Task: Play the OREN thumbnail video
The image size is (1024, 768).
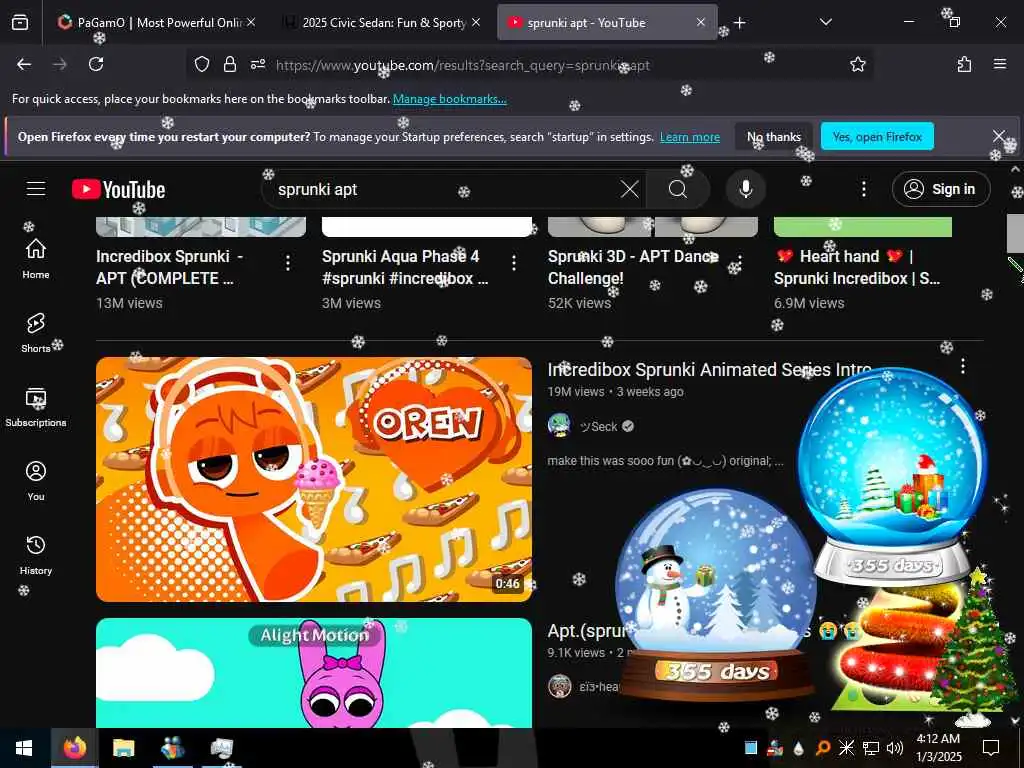Action: 314,479
